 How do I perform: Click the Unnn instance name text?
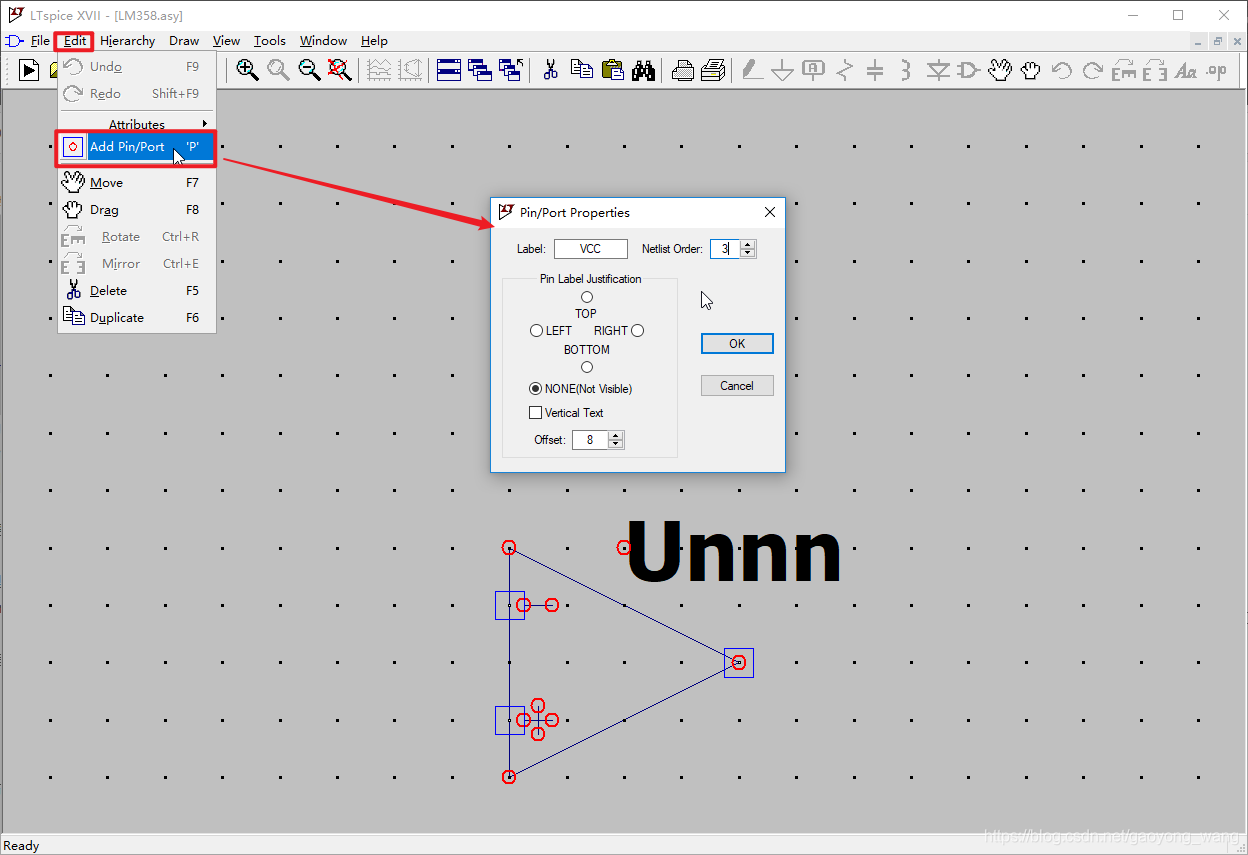pos(734,551)
